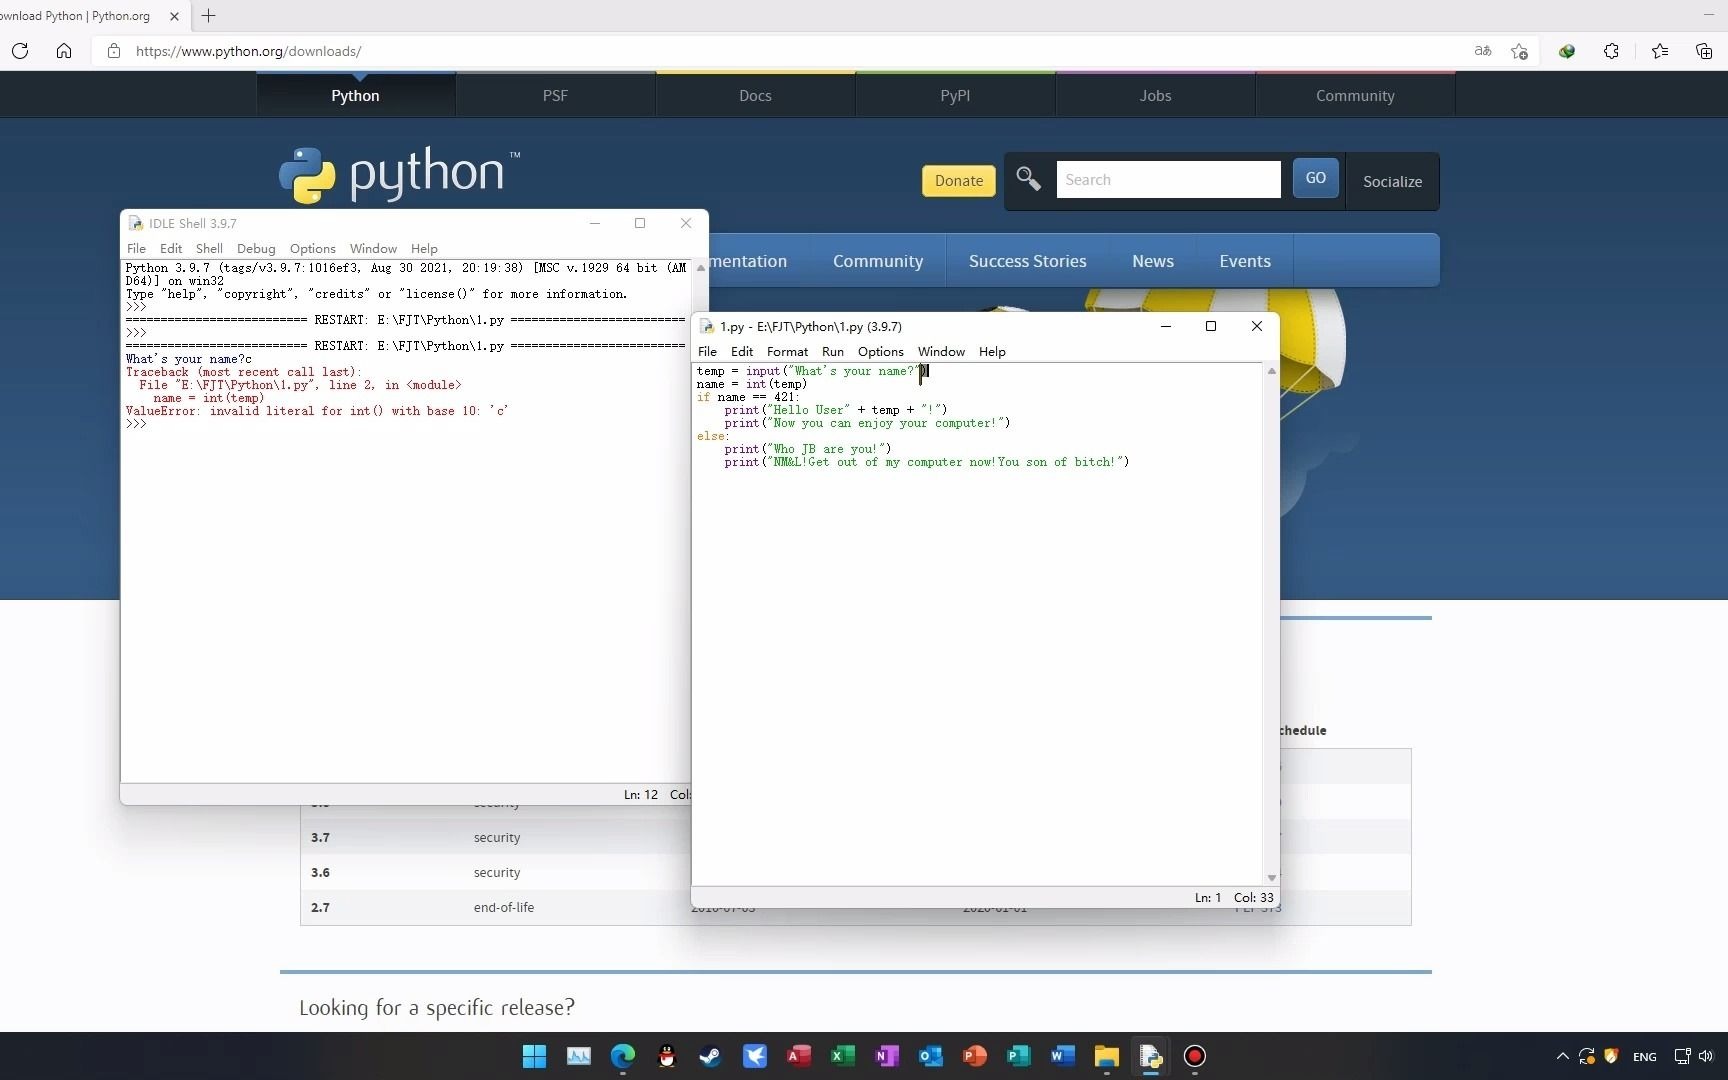This screenshot has width=1728, height=1080.
Task: Select the Docs navigation tab
Action: pyautogui.click(x=754, y=95)
